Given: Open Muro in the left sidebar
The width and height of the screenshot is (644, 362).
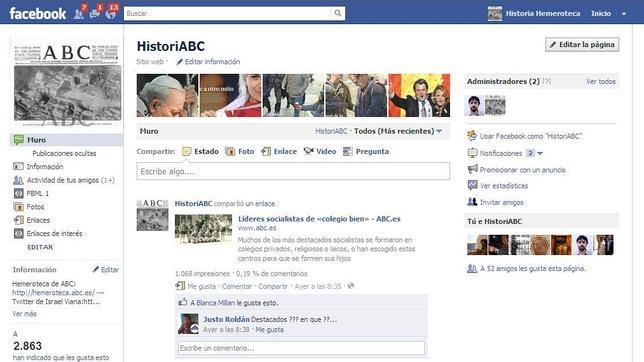Looking at the screenshot, I should pyautogui.click(x=66, y=140).
